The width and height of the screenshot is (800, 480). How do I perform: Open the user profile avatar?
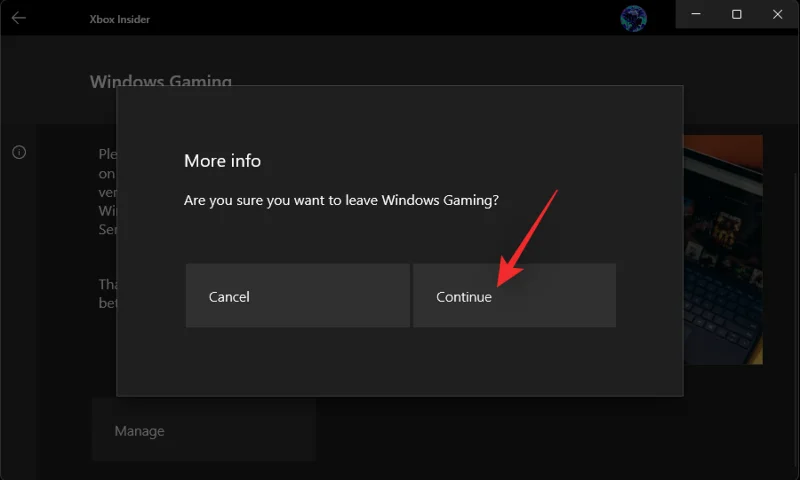[633, 18]
